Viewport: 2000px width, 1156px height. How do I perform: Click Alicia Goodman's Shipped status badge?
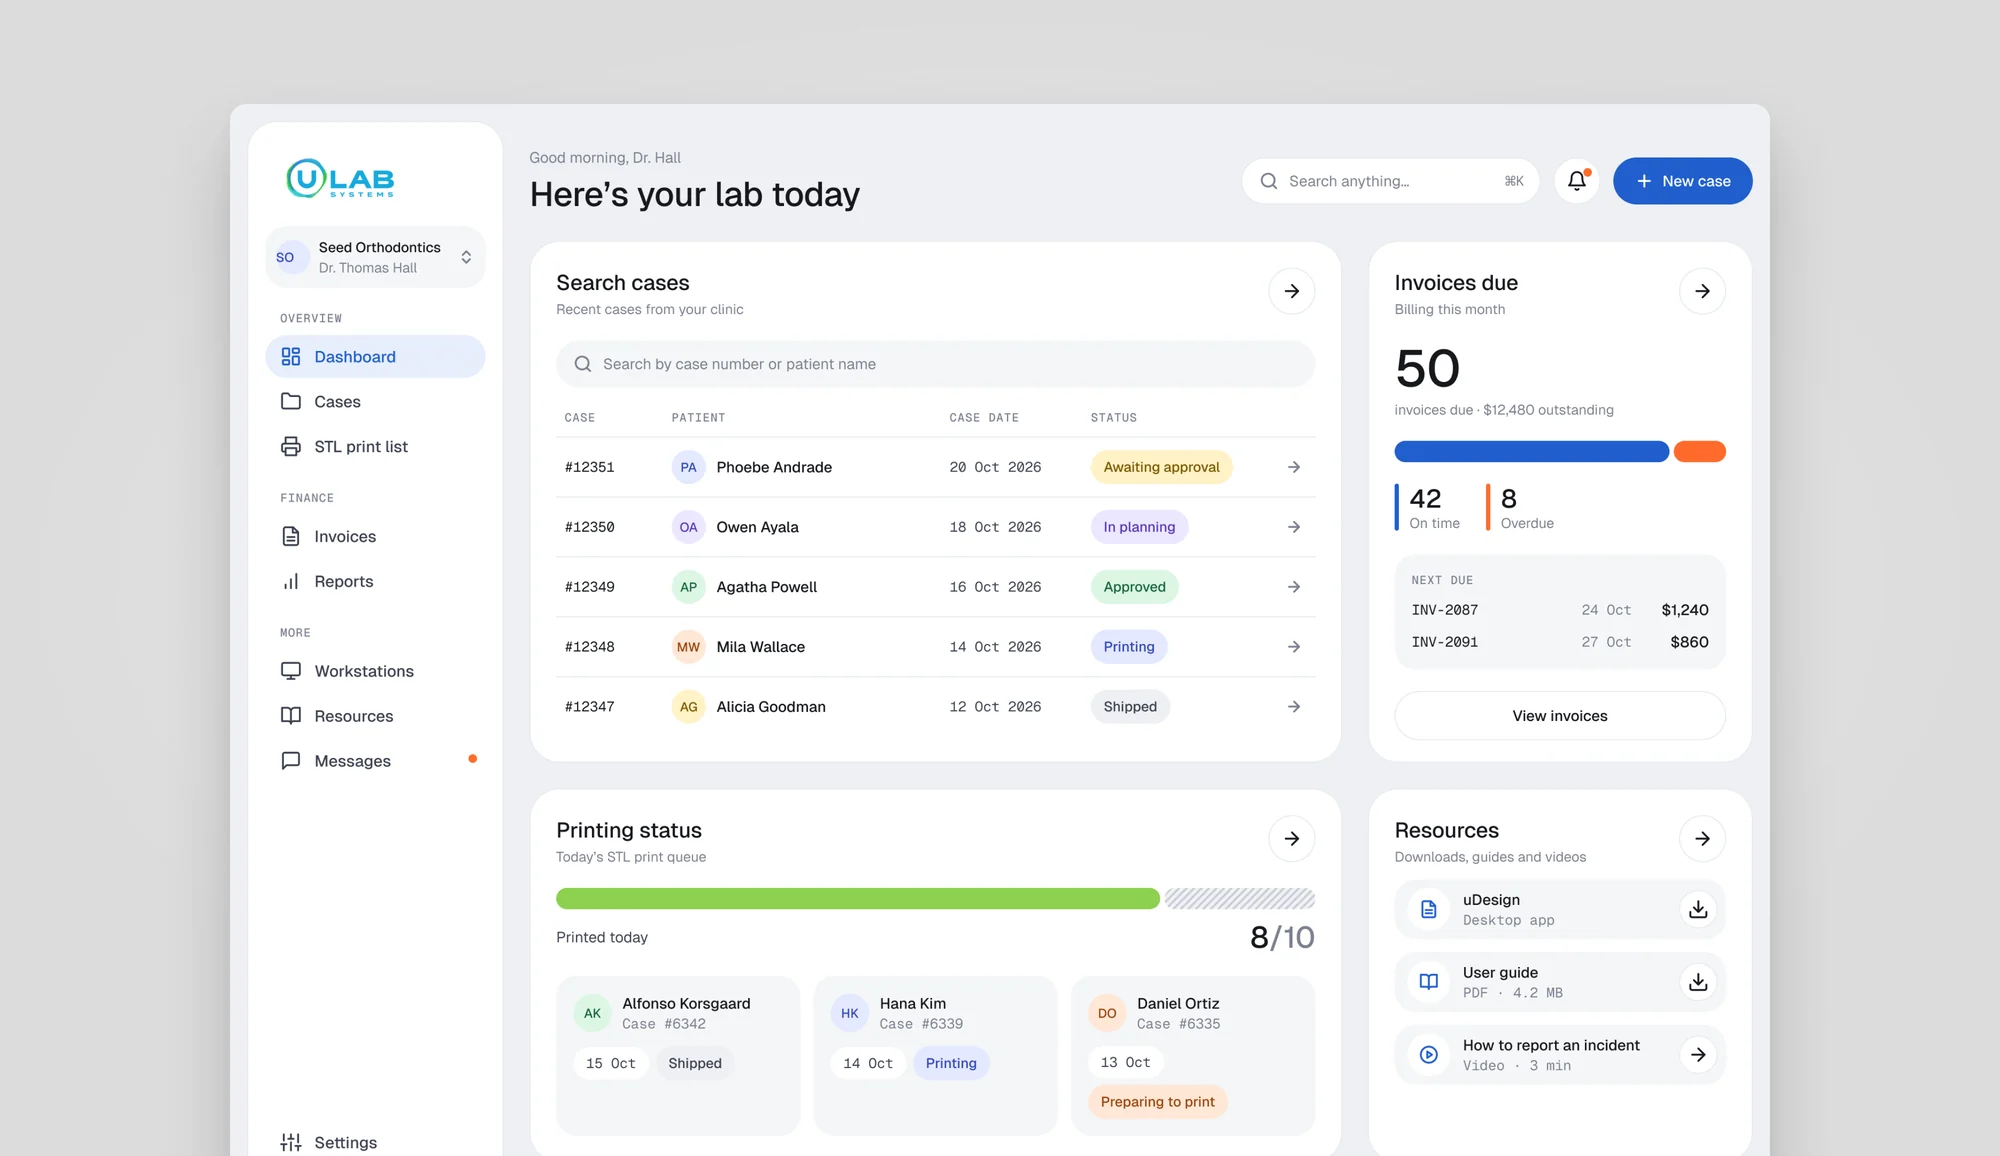pyautogui.click(x=1130, y=707)
